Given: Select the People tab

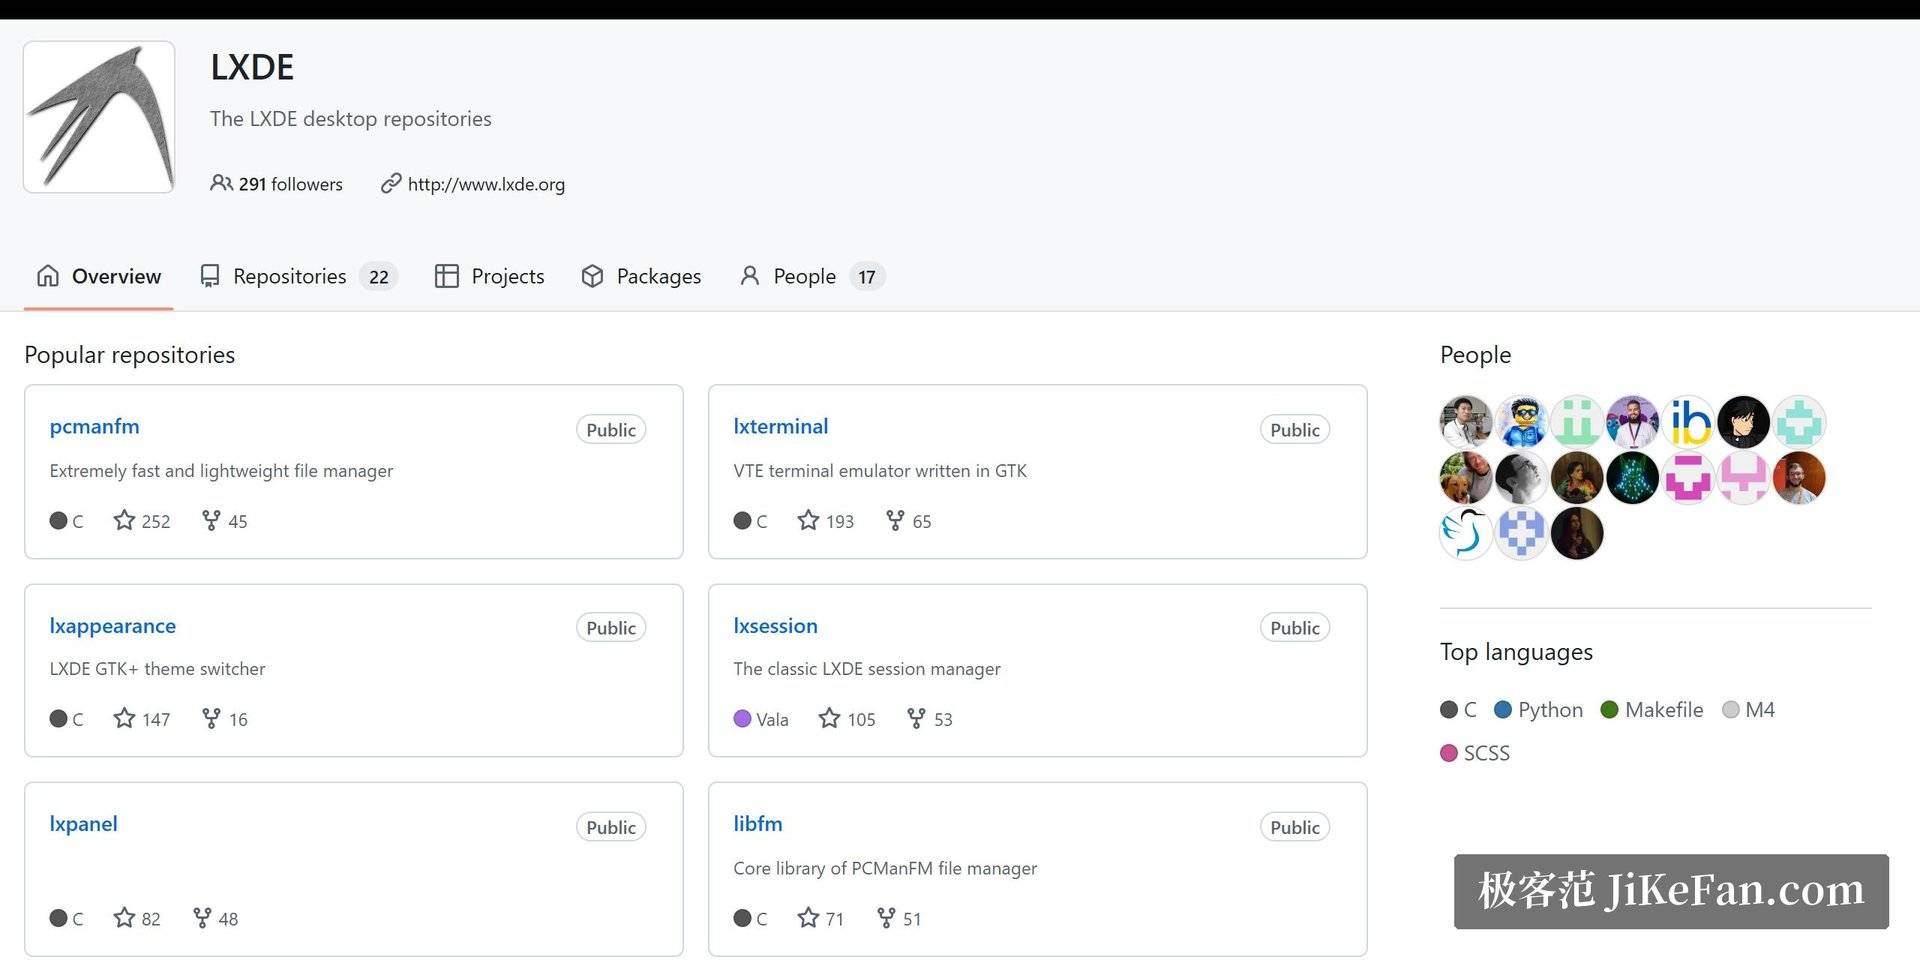Looking at the screenshot, I should 812,276.
